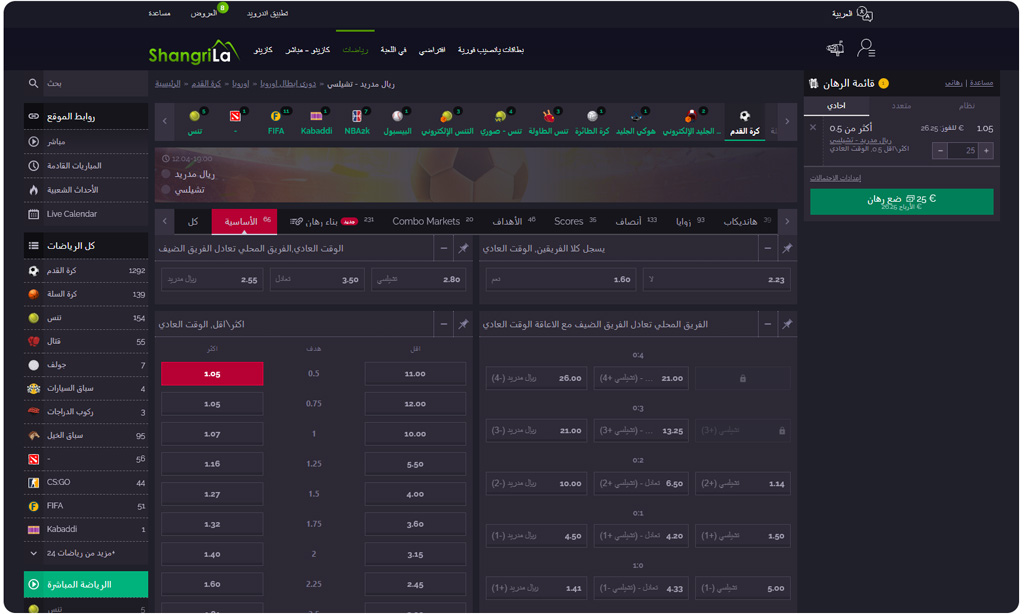The image size is (1024, 614).
Task: Show next sports in the carousel
Action: pyautogui.click(x=787, y=121)
